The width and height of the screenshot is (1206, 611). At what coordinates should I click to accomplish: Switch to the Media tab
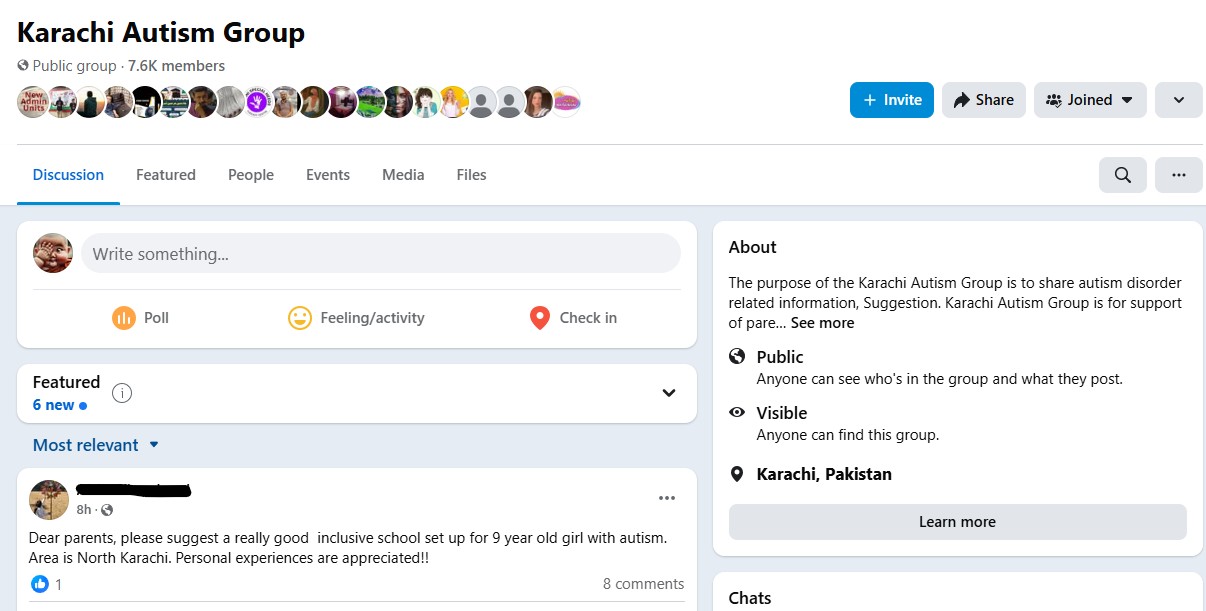click(x=403, y=175)
